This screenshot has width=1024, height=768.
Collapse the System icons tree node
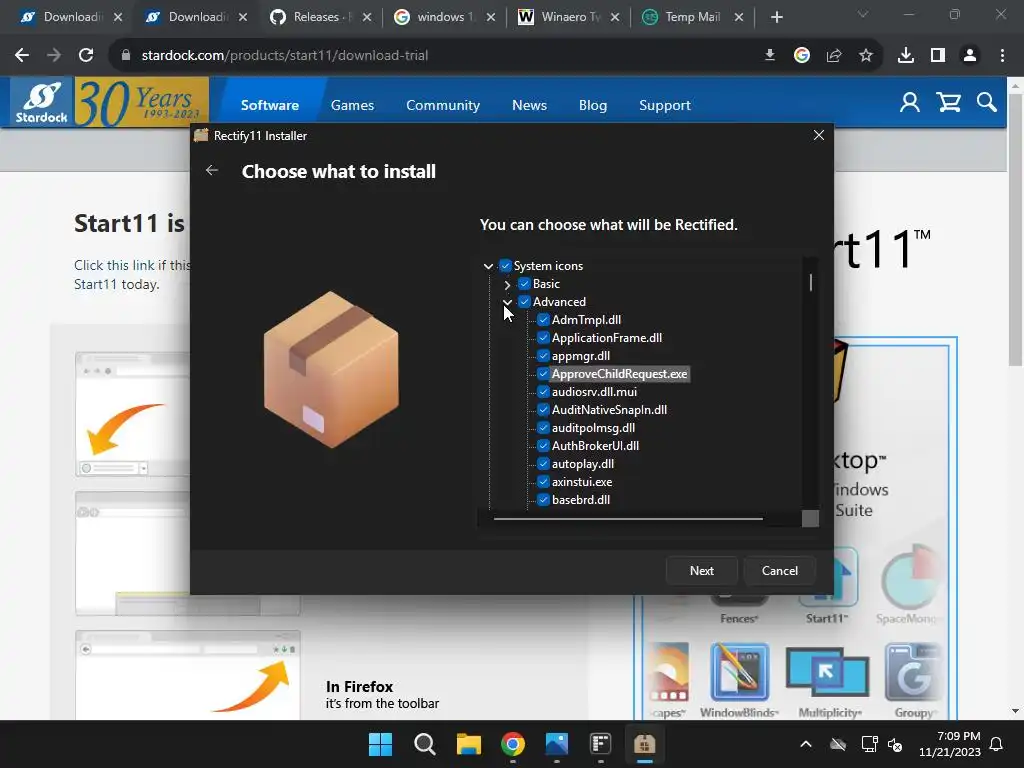pyautogui.click(x=488, y=266)
